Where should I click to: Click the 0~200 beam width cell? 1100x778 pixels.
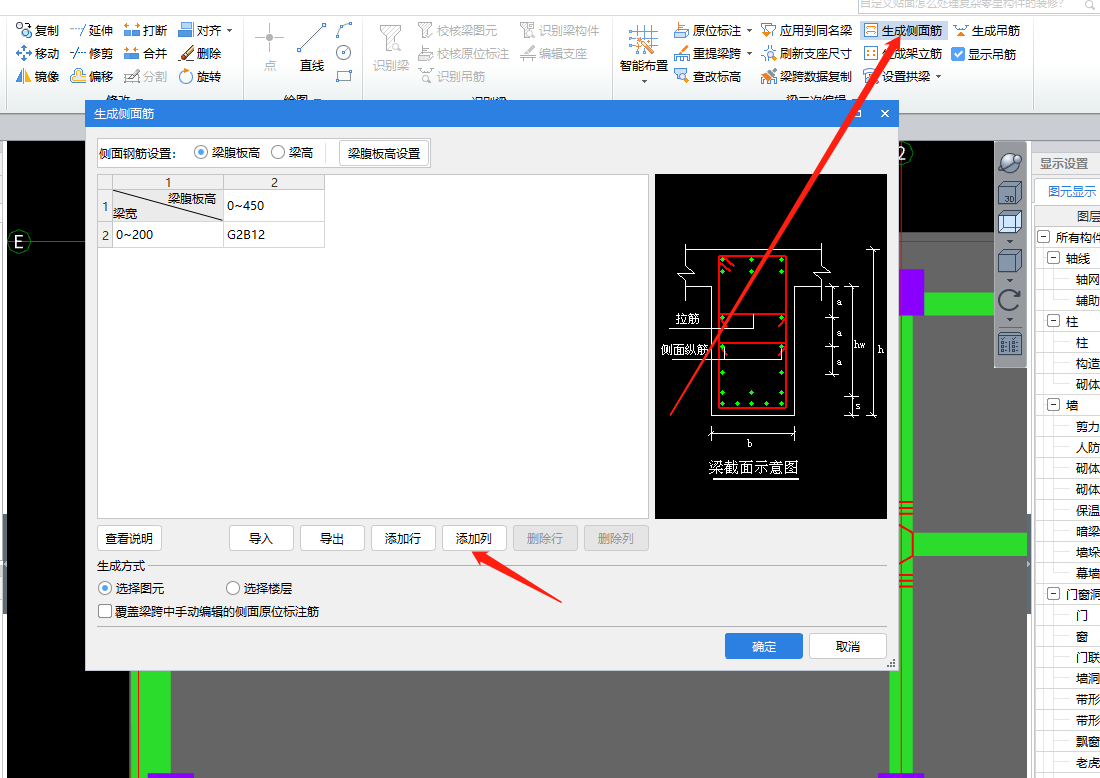pyautogui.click(x=168, y=234)
